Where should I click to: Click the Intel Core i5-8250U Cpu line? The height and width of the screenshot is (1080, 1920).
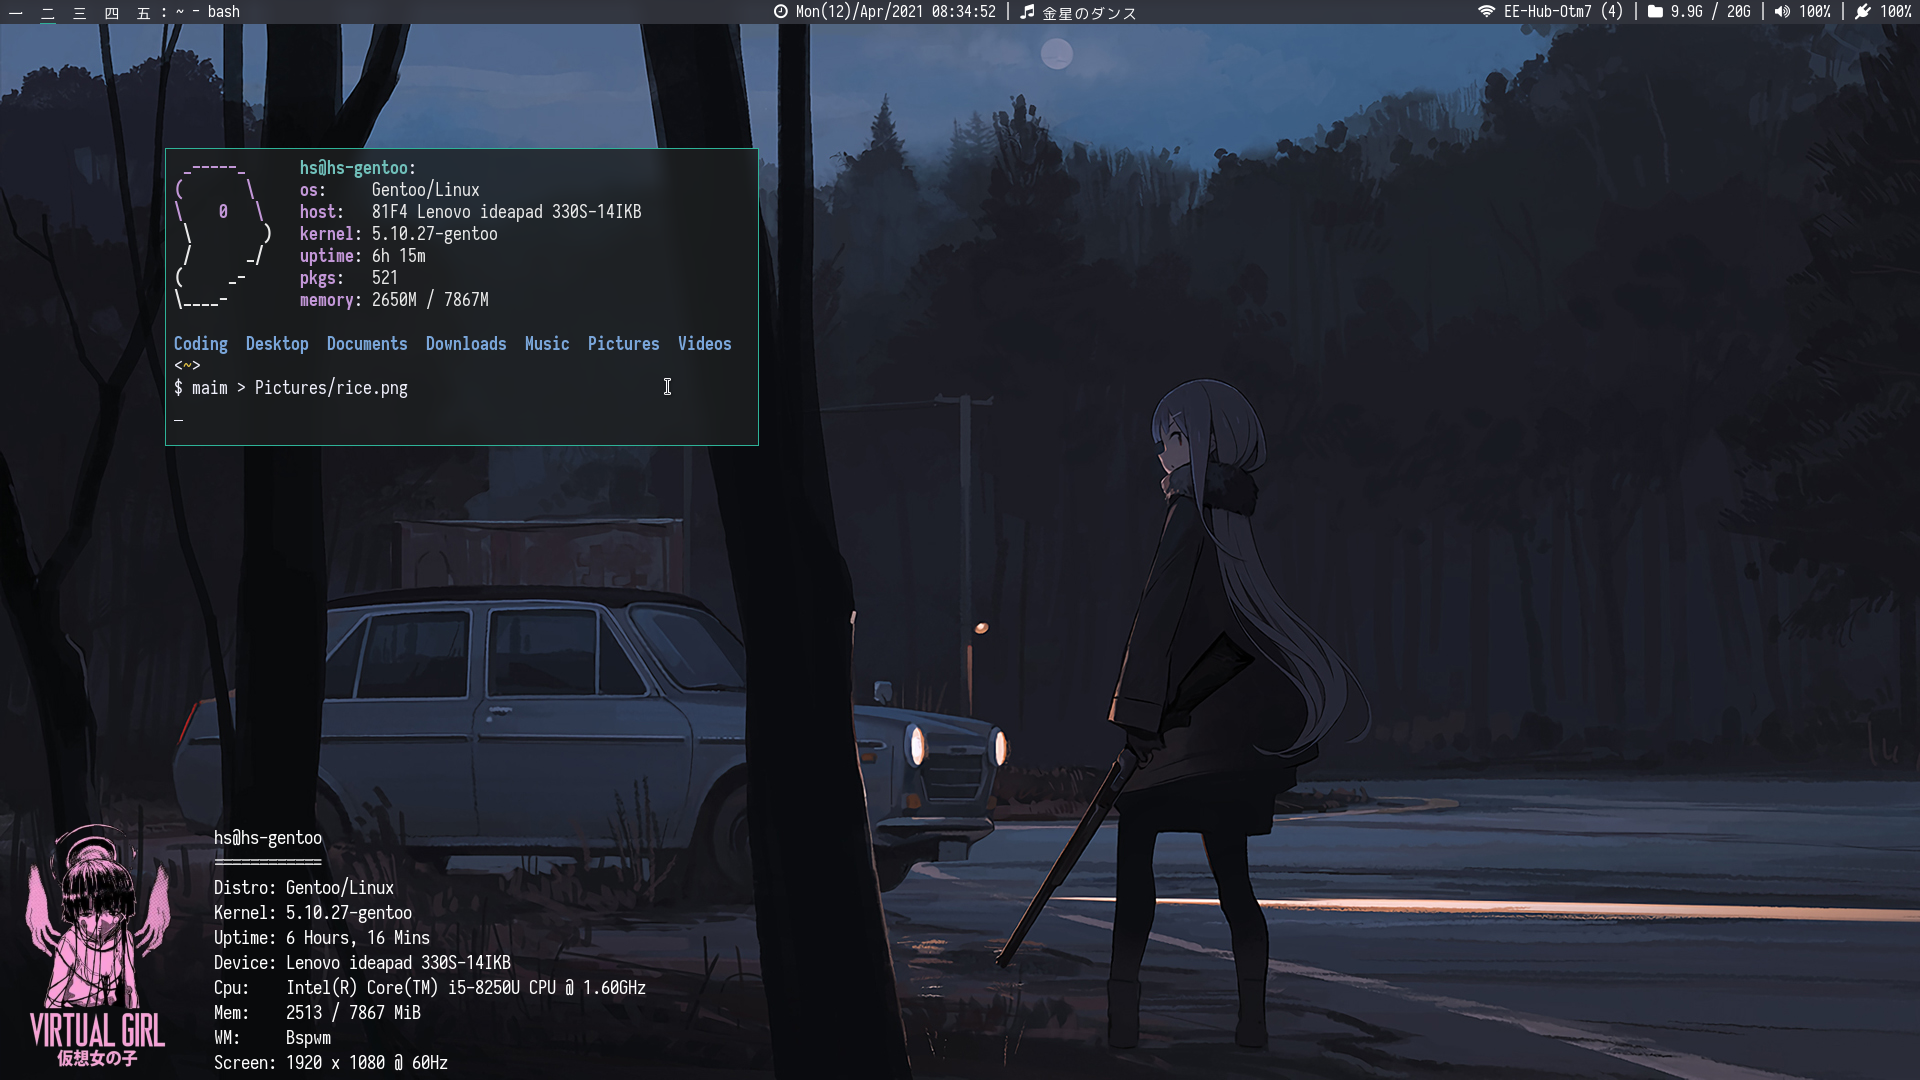pos(429,988)
